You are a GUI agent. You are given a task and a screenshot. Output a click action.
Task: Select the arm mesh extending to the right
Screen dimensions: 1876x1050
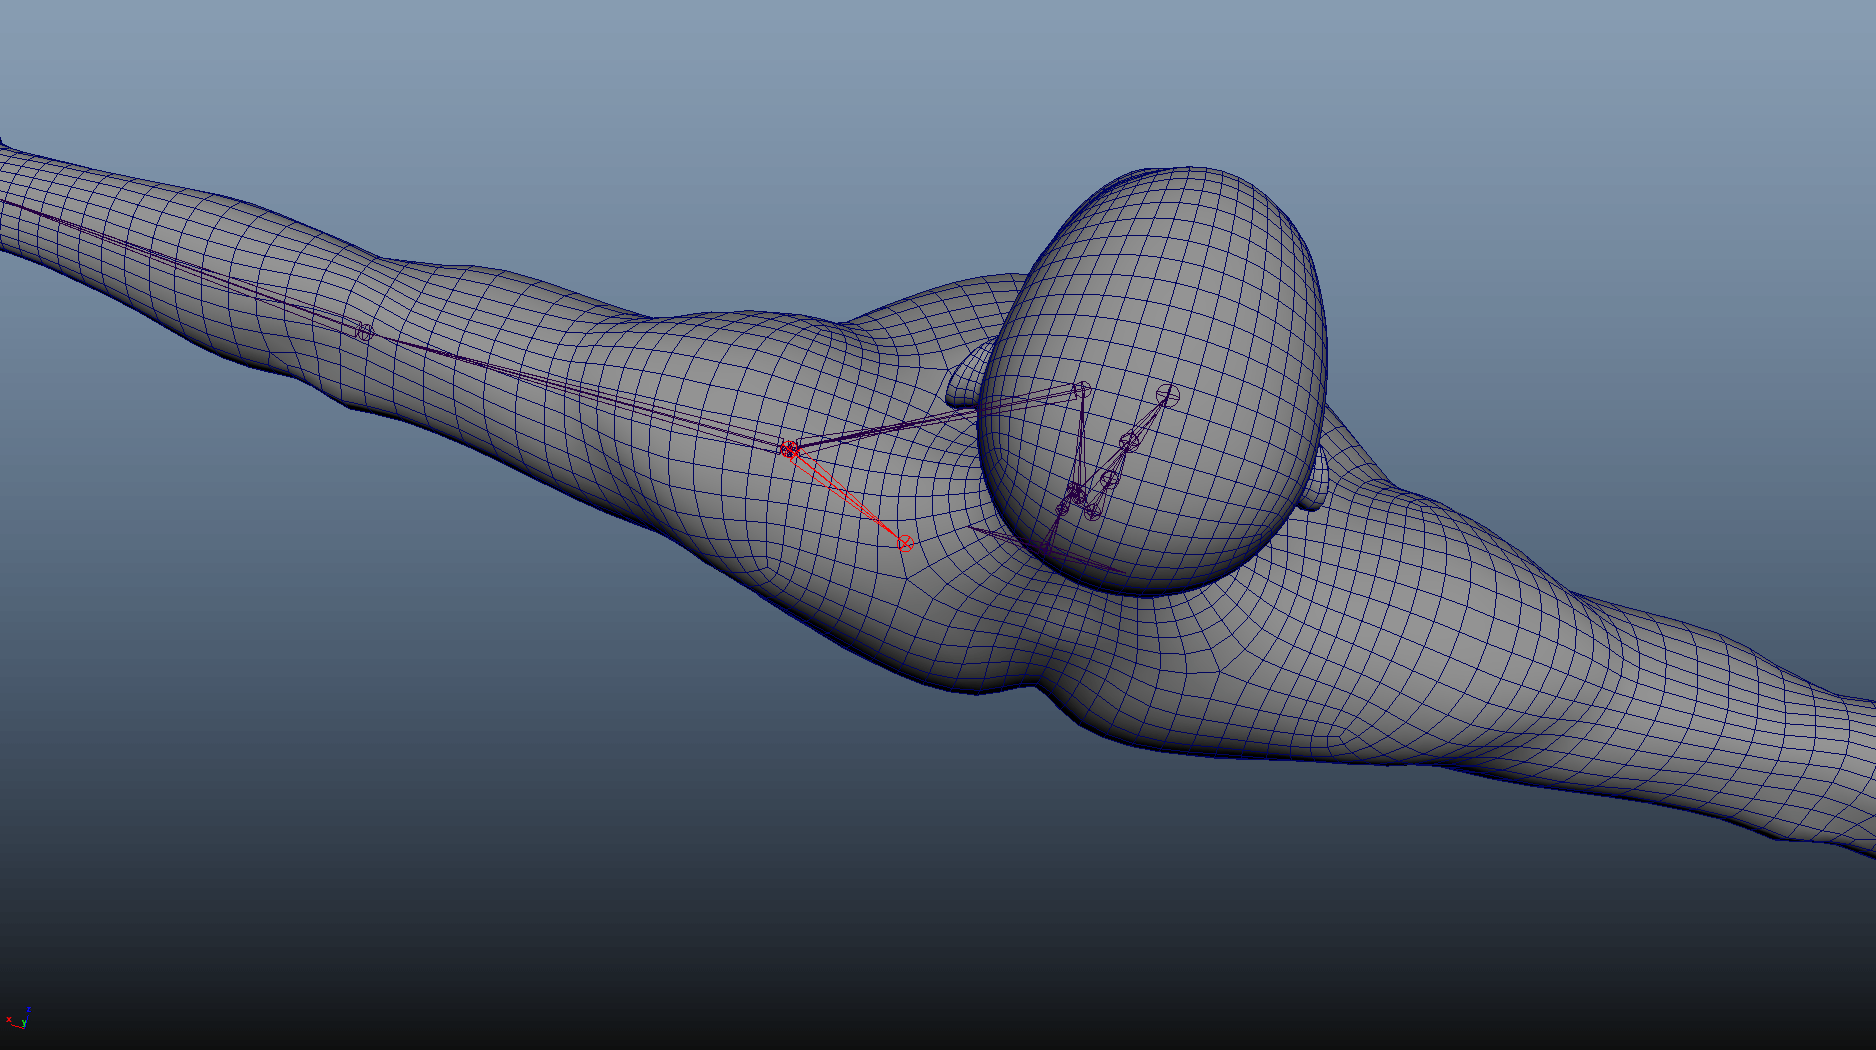(x=1600, y=680)
